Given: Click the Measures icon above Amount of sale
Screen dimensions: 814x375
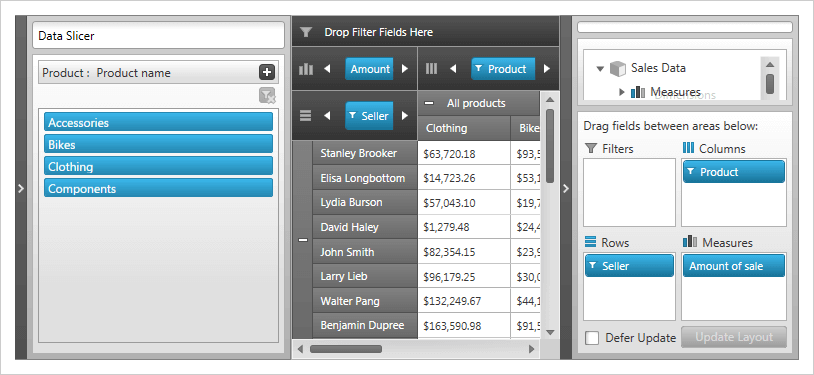Looking at the screenshot, I should [x=689, y=242].
